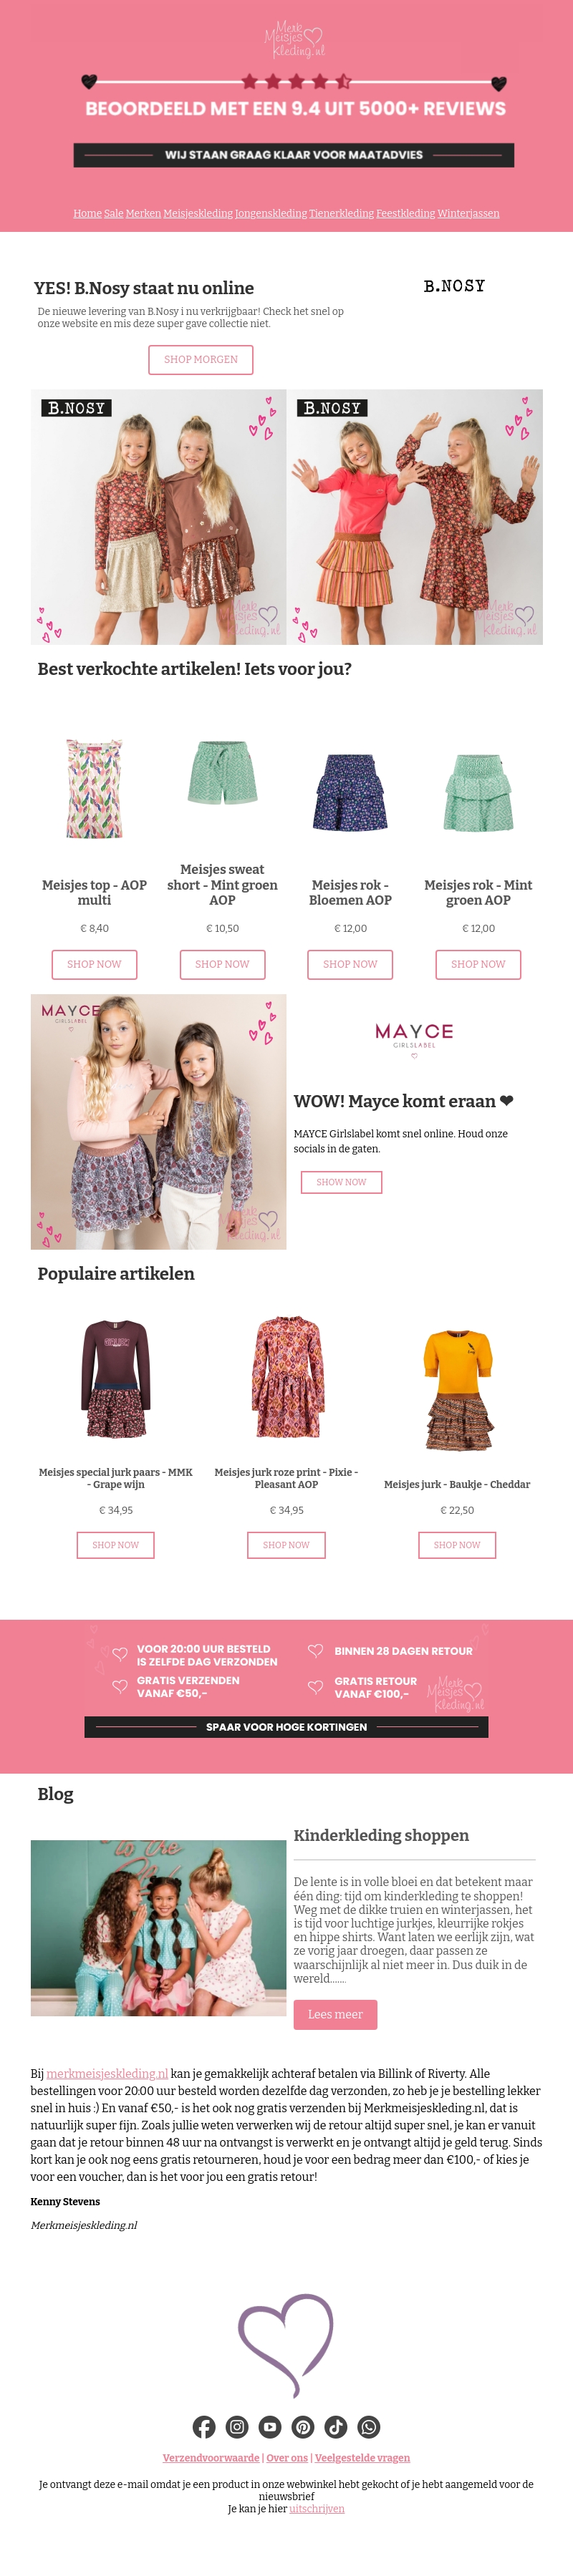Click the Mayce girls promotional photo
The width and height of the screenshot is (573, 2576).
[158, 1121]
